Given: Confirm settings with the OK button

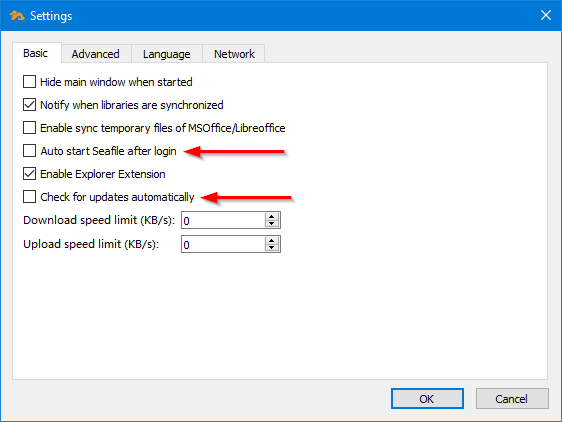Looking at the screenshot, I should (427, 398).
